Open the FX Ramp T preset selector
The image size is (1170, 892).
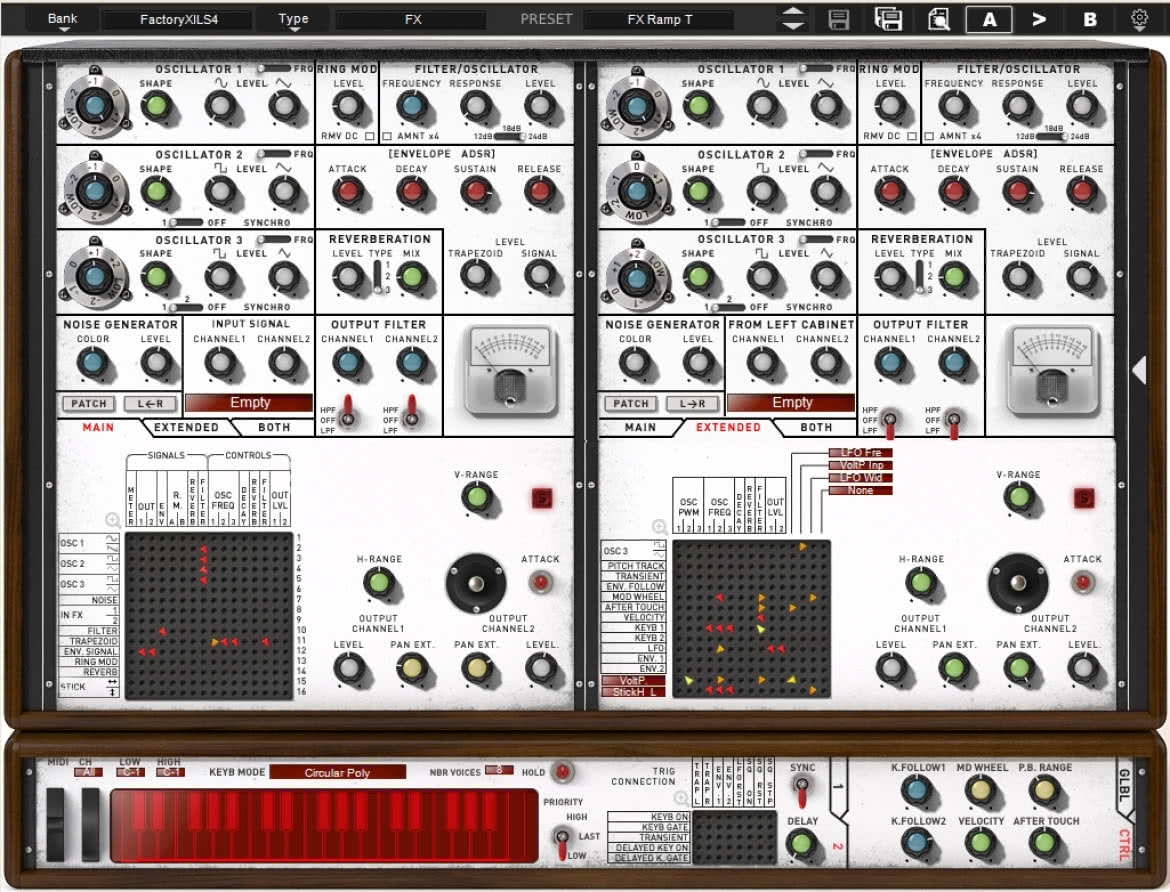[659, 19]
